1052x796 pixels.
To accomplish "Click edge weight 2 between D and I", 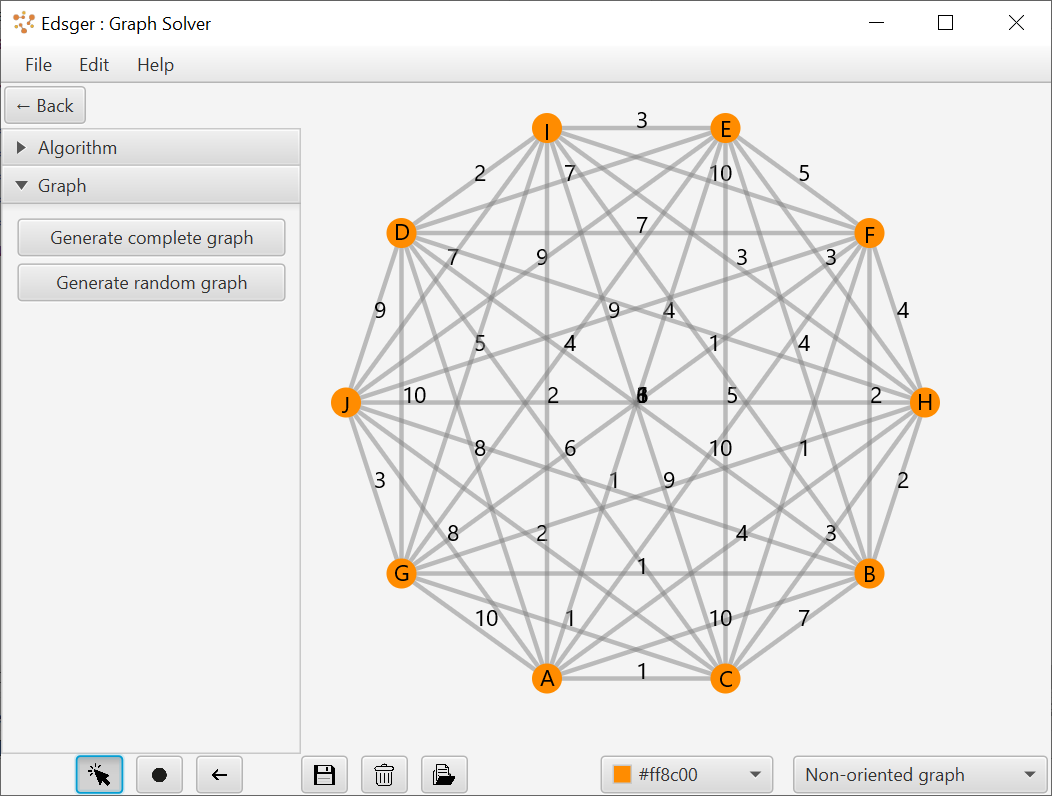I will coord(480,173).
